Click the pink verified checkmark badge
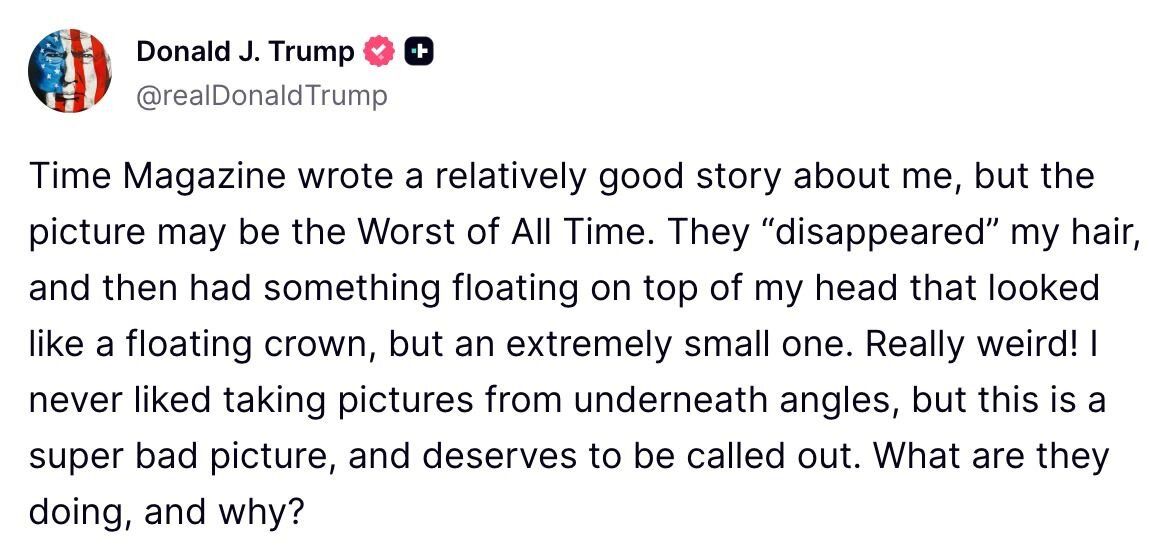Image resolution: width=1172 pixels, height=546 pixels. [x=378, y=51]
